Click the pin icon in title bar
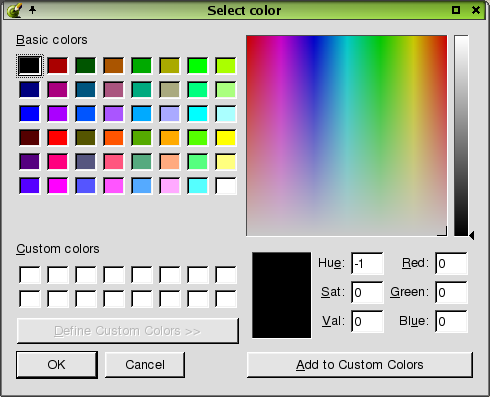Viewport: 490px width, 397px height. coord(32,10)
